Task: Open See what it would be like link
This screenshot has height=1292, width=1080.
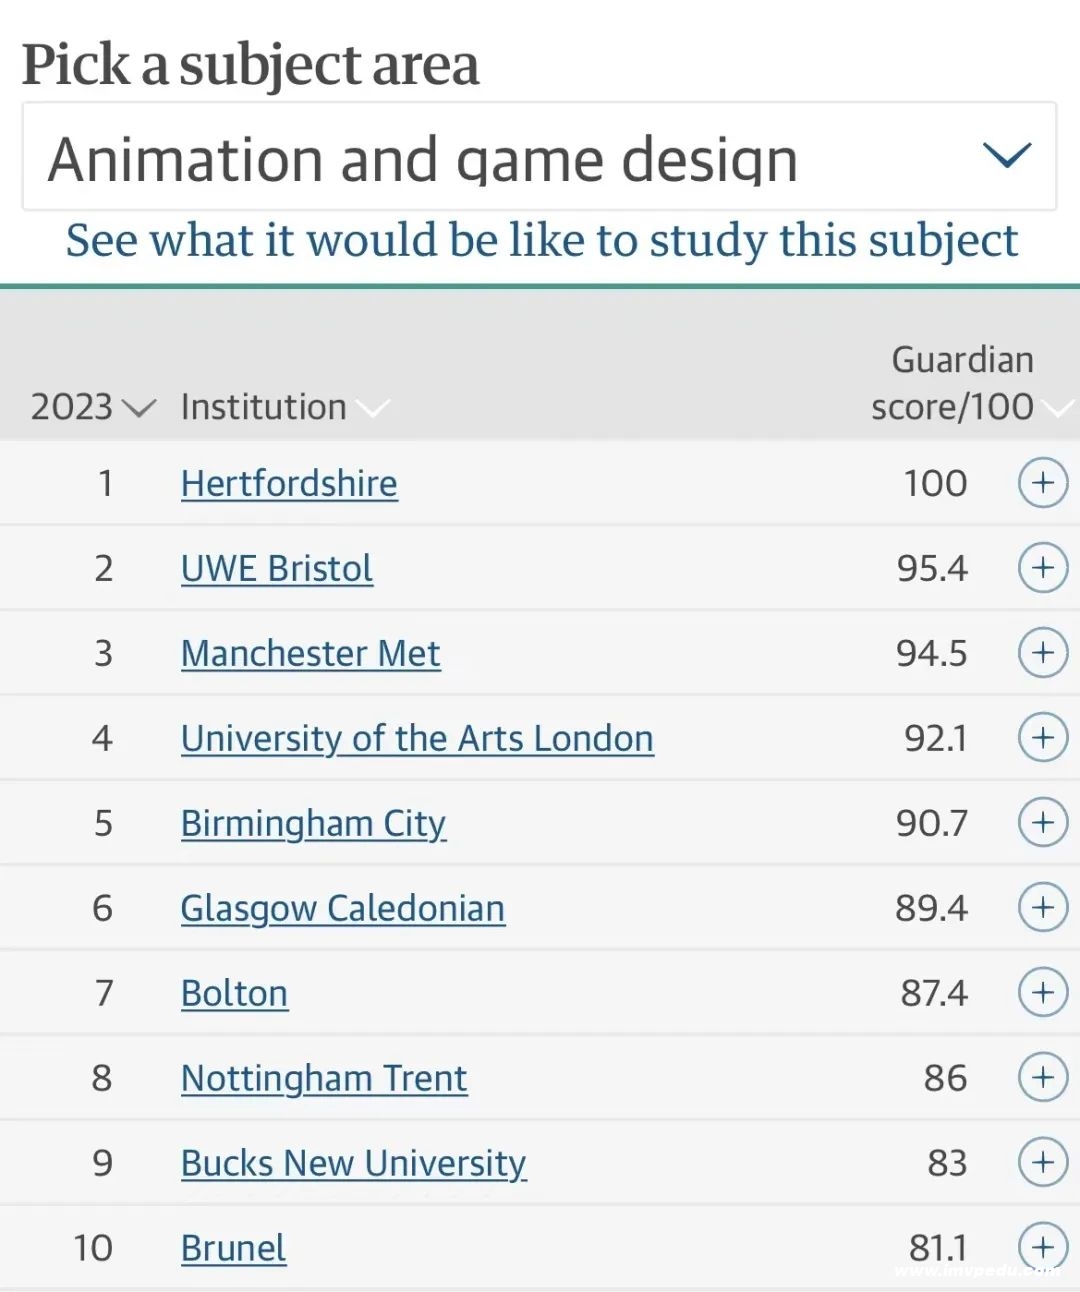Action: click(541, 241)
